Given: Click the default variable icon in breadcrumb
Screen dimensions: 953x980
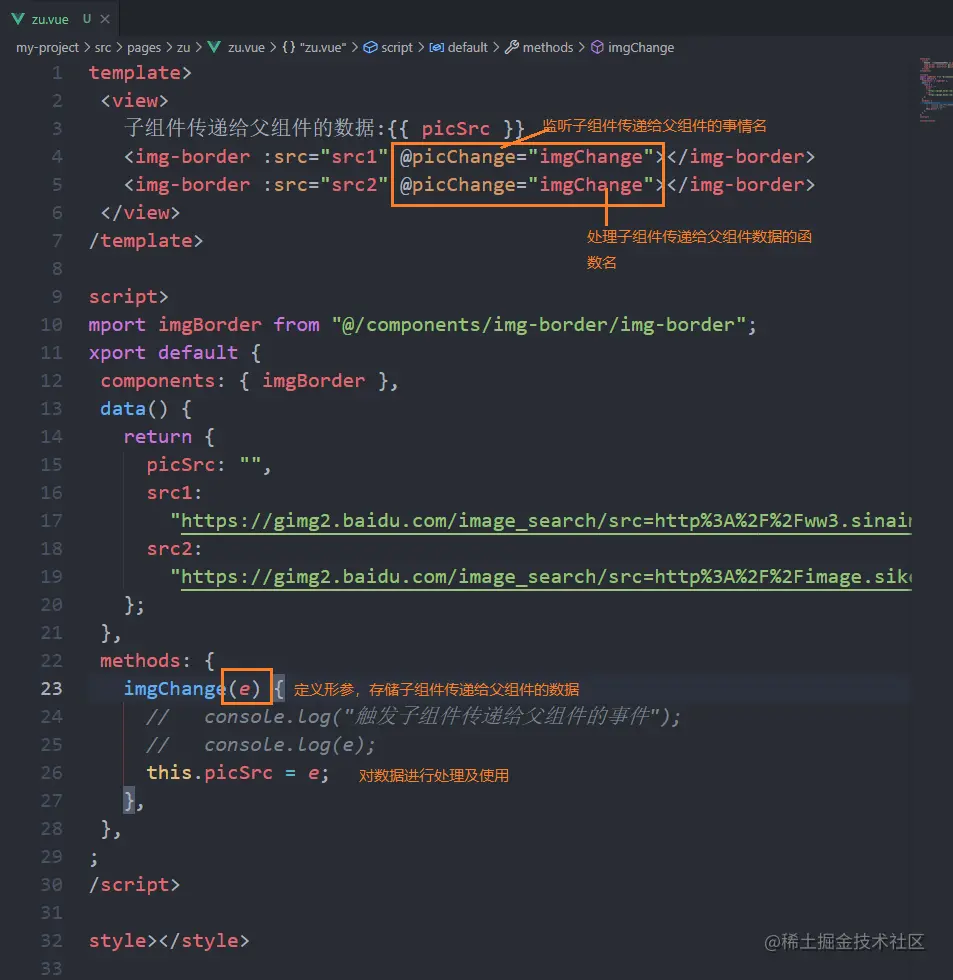Looking at the screenshot, I should click(436, 48).
